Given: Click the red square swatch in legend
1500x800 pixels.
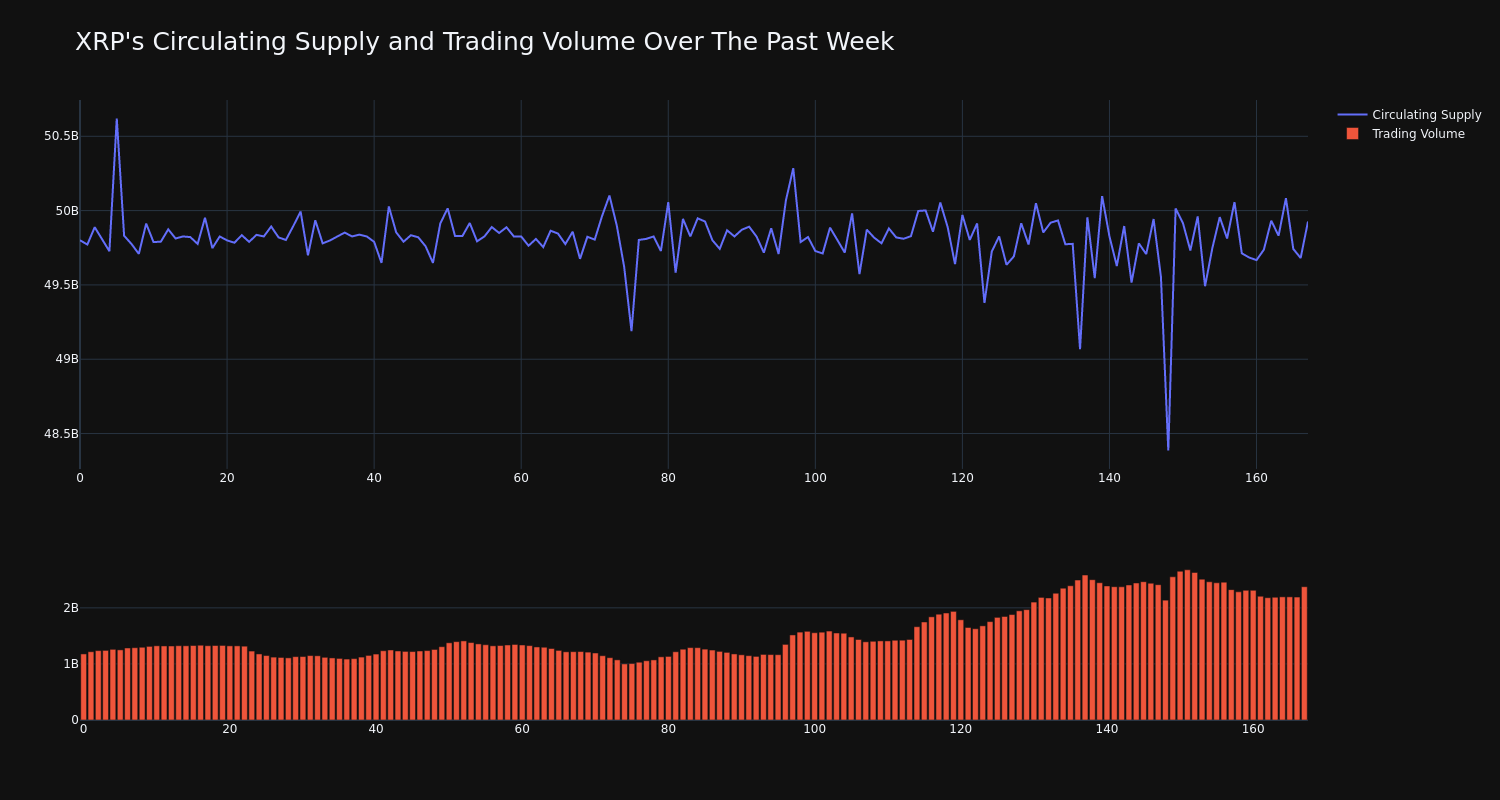Looking at the screenshot, I should click(1352, 134).
